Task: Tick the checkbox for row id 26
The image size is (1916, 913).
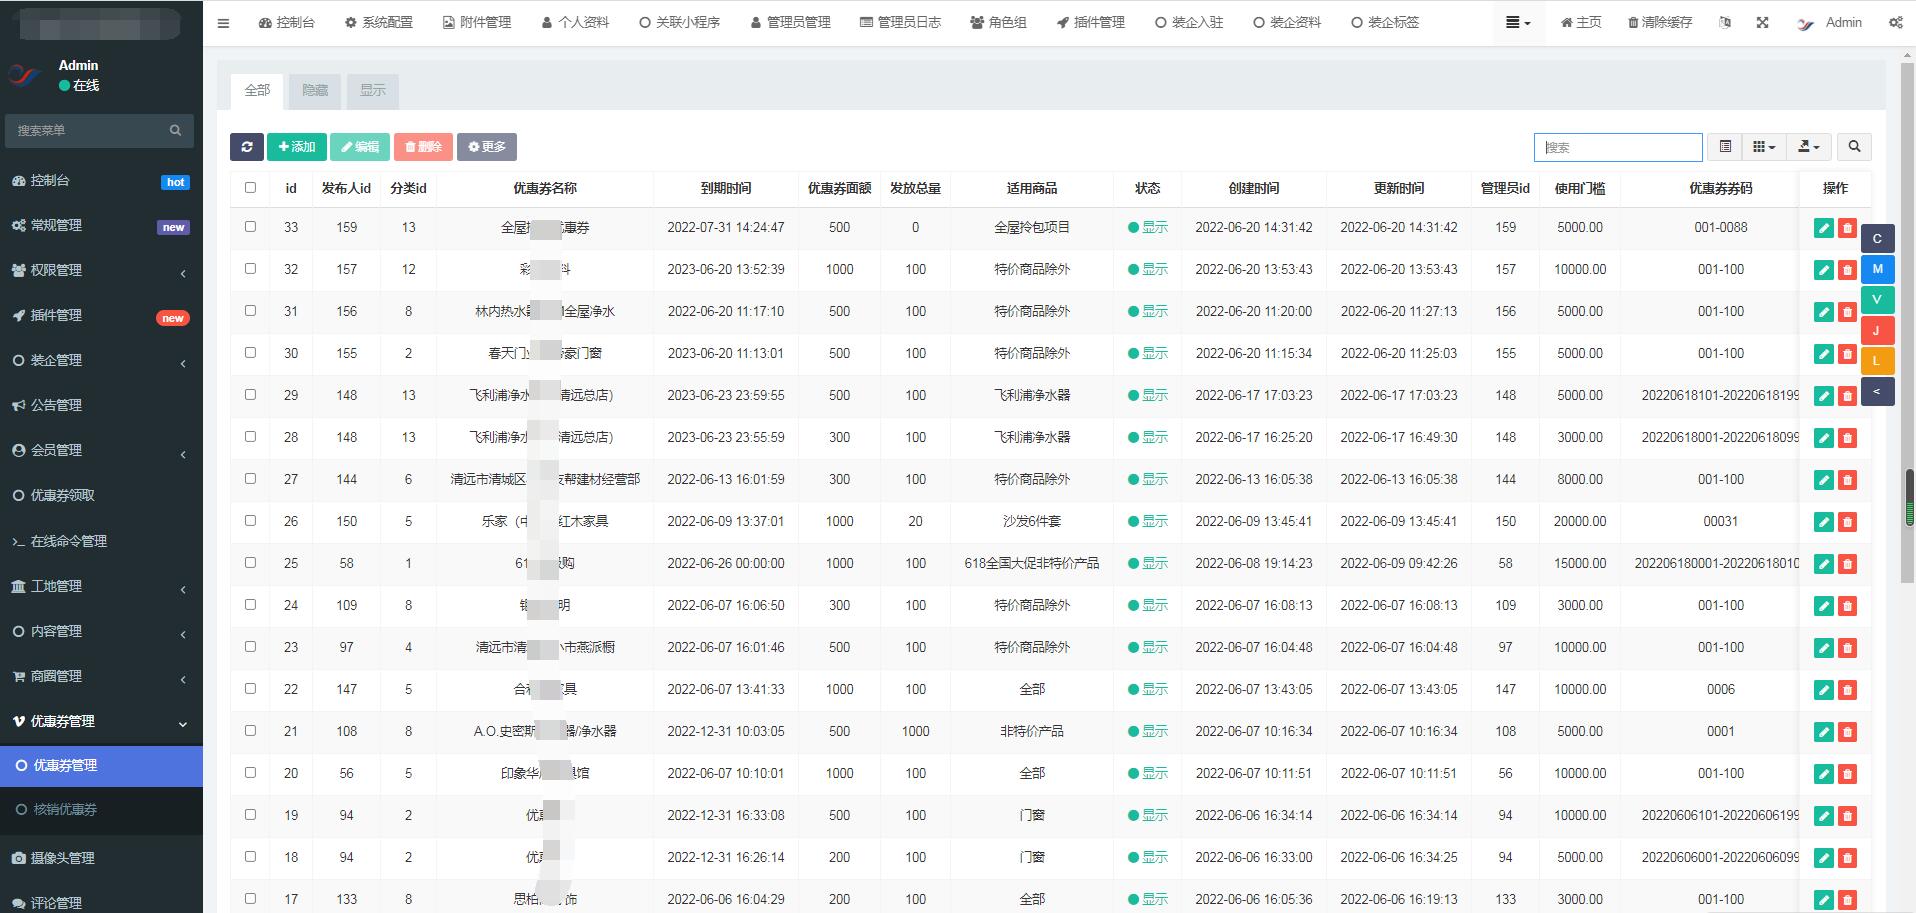Action: click(x=250, y=521)
